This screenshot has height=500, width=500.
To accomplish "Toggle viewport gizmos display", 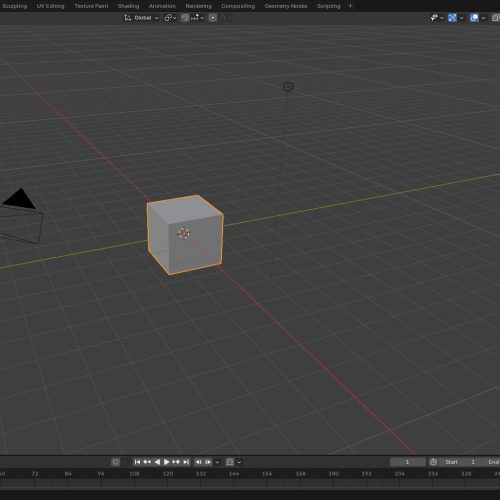I will tap(452, 18).
